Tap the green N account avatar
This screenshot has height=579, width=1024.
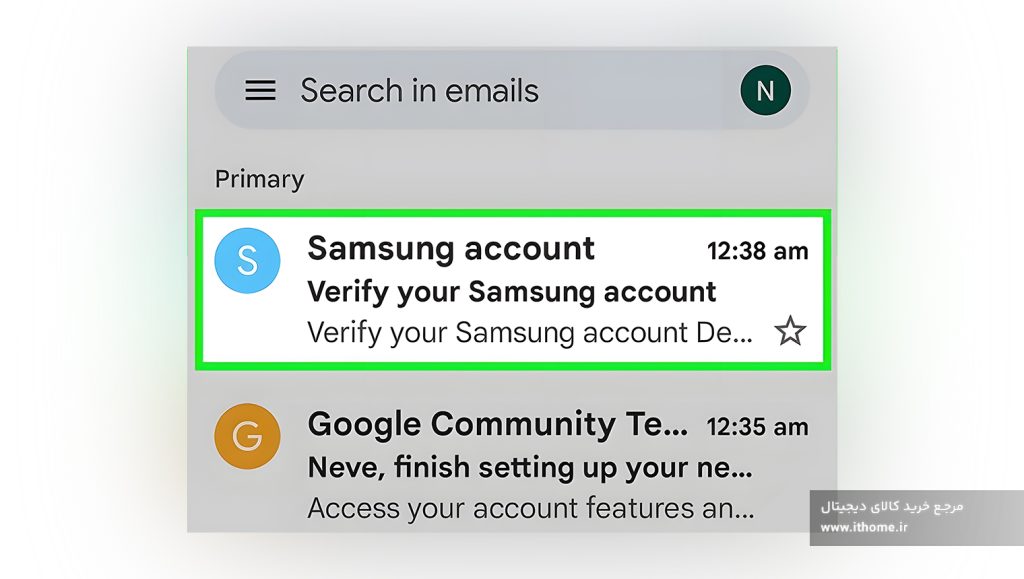coord(765,90)
